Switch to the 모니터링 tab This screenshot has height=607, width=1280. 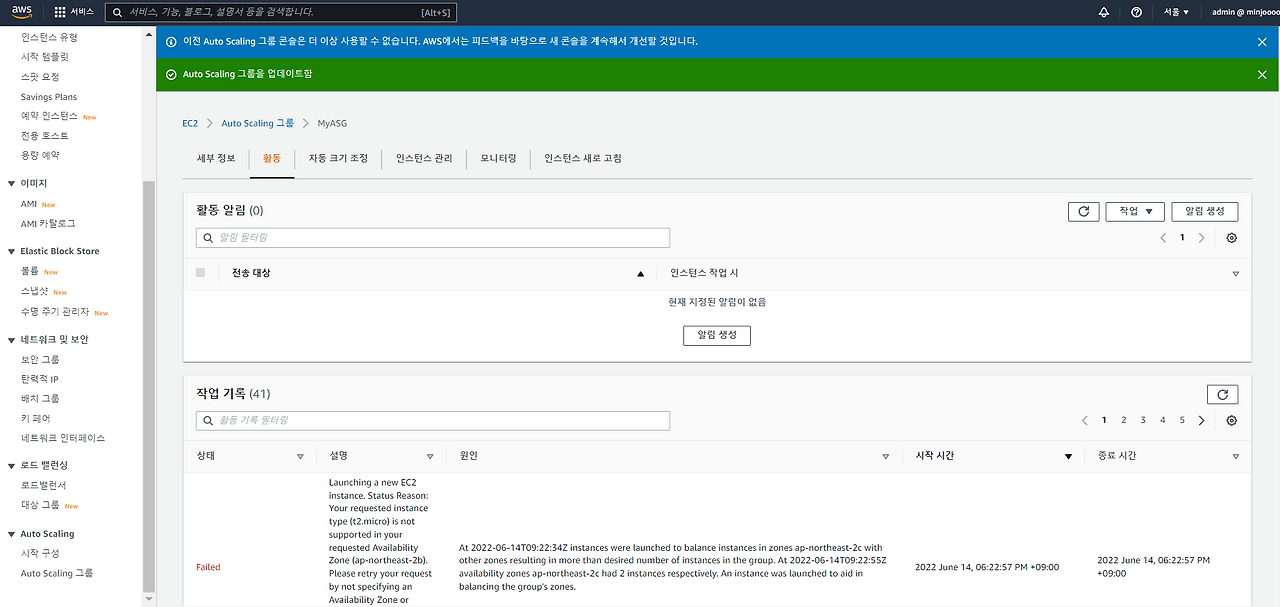click(499, 158)
